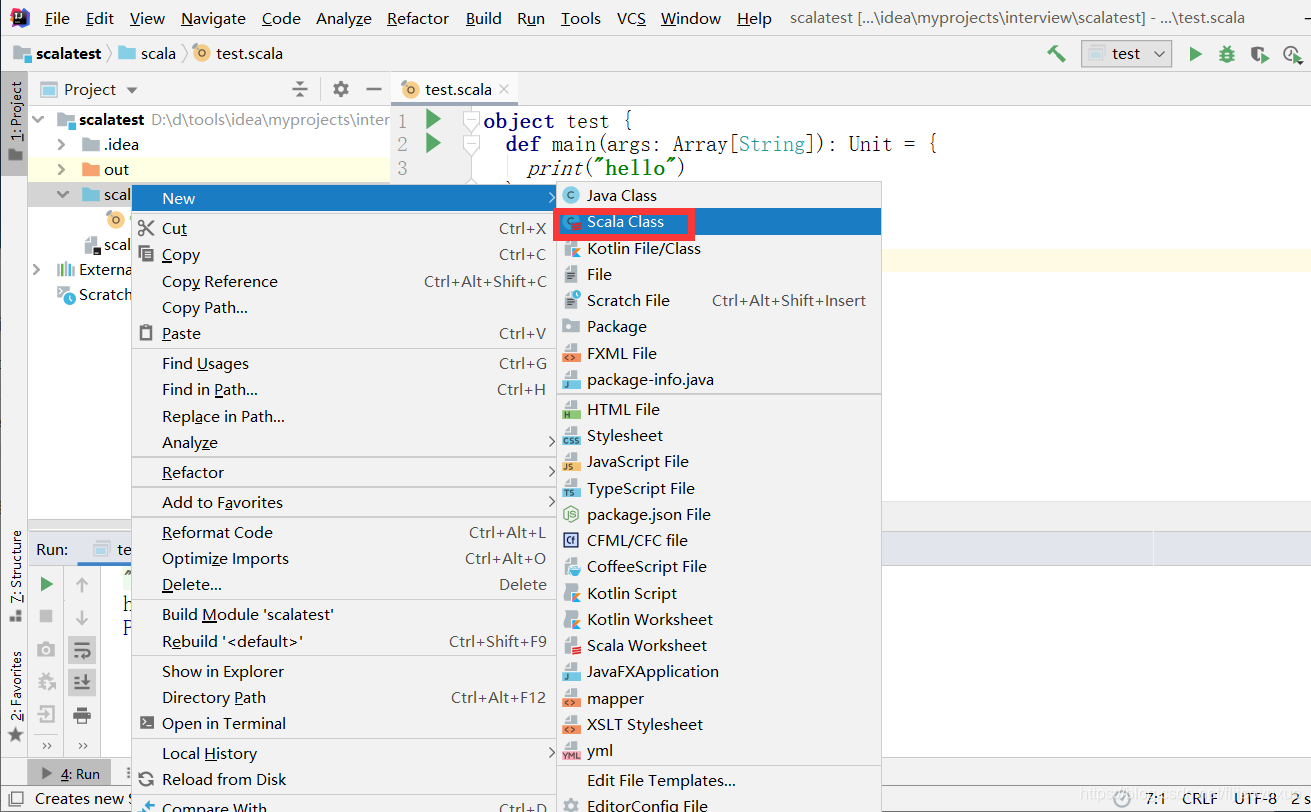Screen dimensions: 1311x812
Task: Select Scala Class in New submenu
Action: tap(718, 222)
